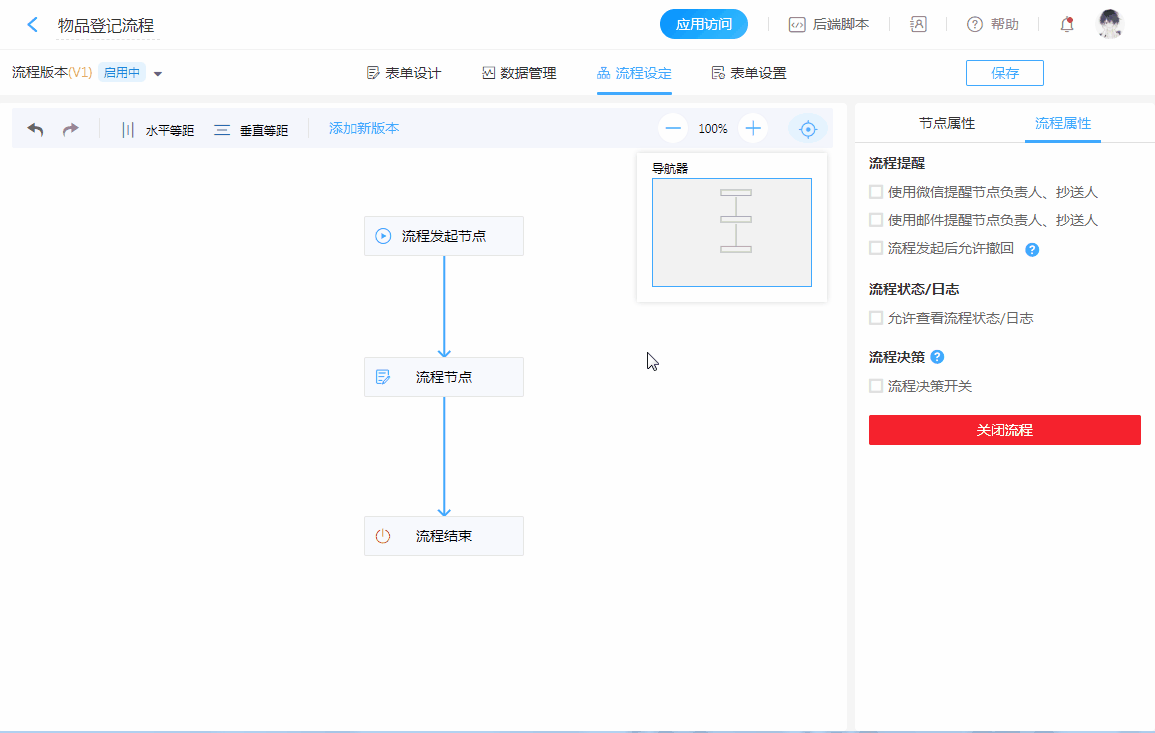Select the 流程发起节点 node on canvas

click(443, 236)
